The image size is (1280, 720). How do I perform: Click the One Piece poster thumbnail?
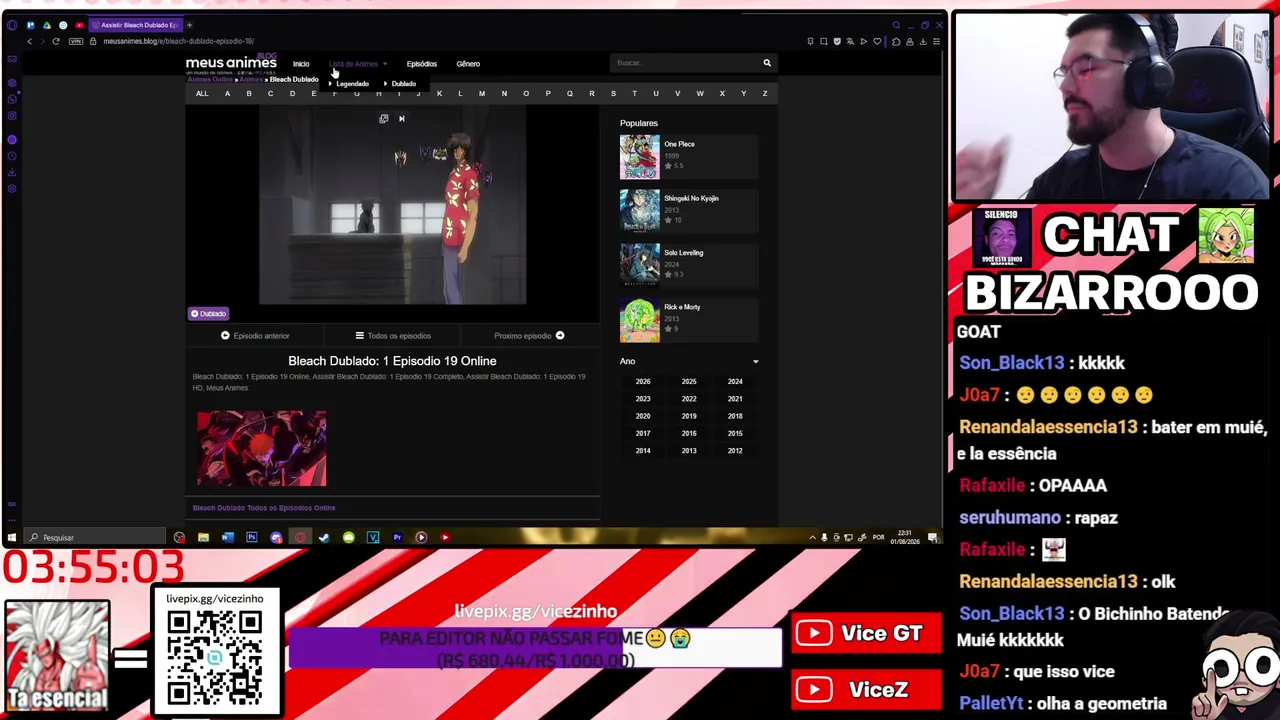pos(640,156)
